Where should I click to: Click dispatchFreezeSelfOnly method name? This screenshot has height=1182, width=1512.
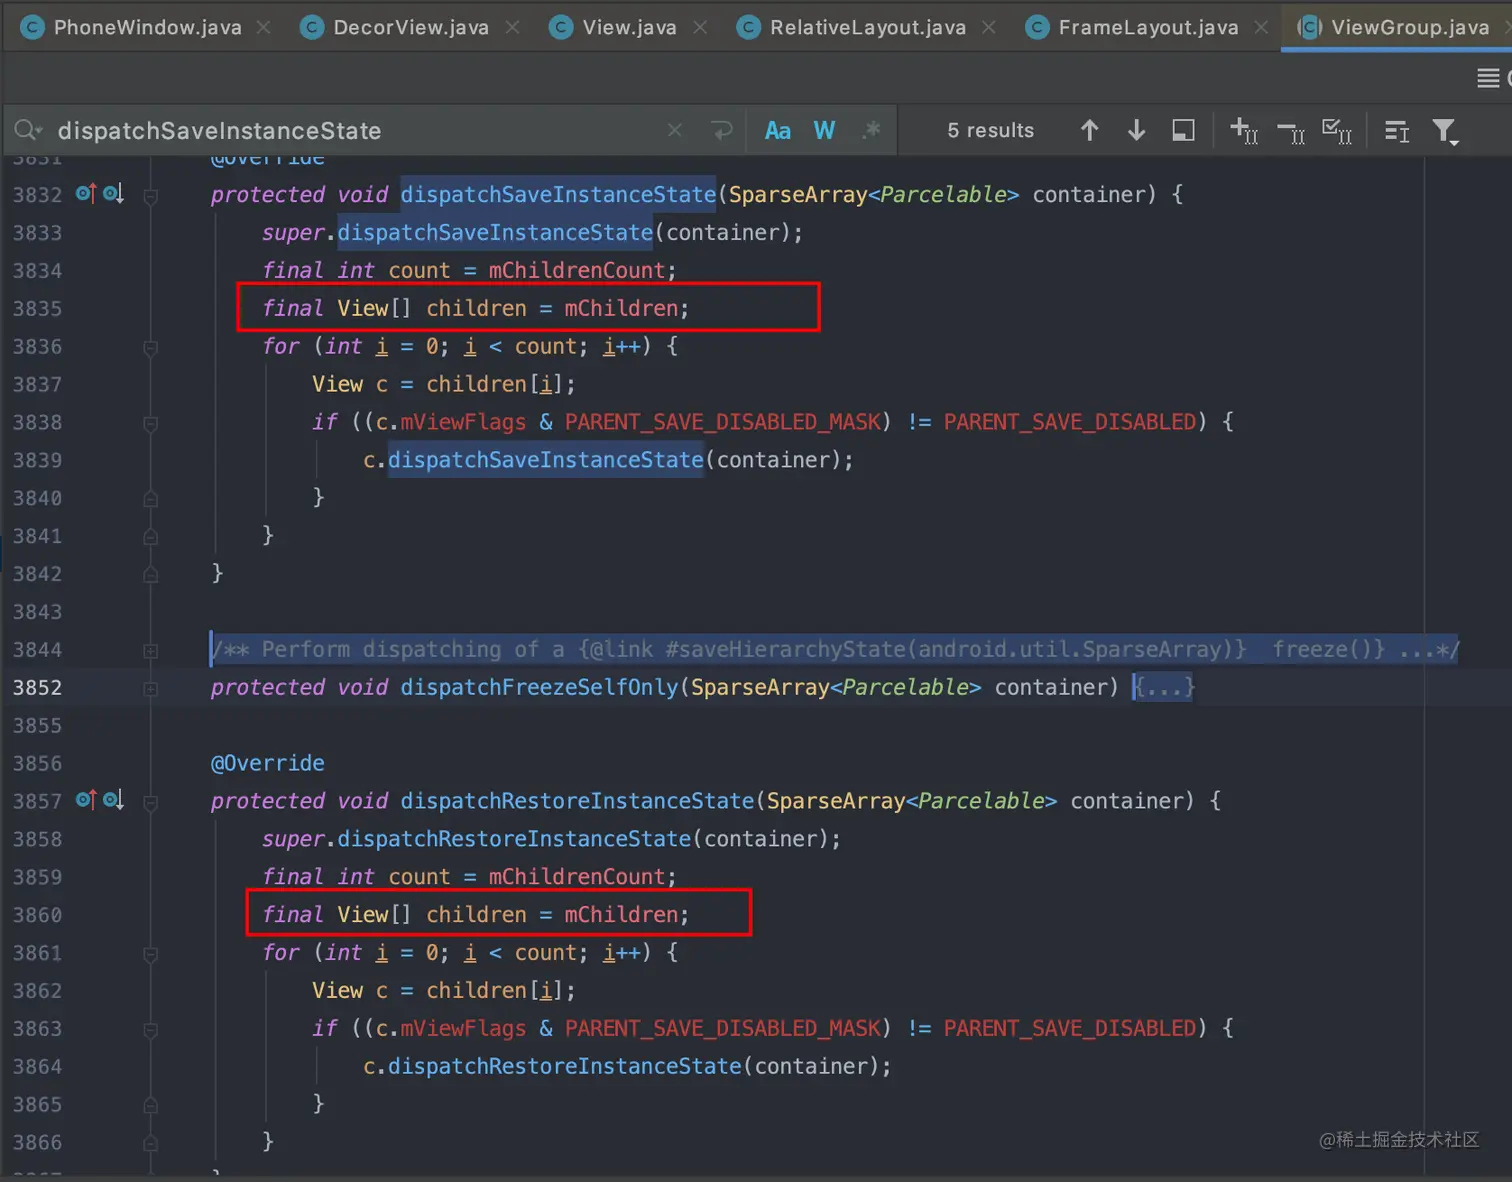click(x=539, y=687)
